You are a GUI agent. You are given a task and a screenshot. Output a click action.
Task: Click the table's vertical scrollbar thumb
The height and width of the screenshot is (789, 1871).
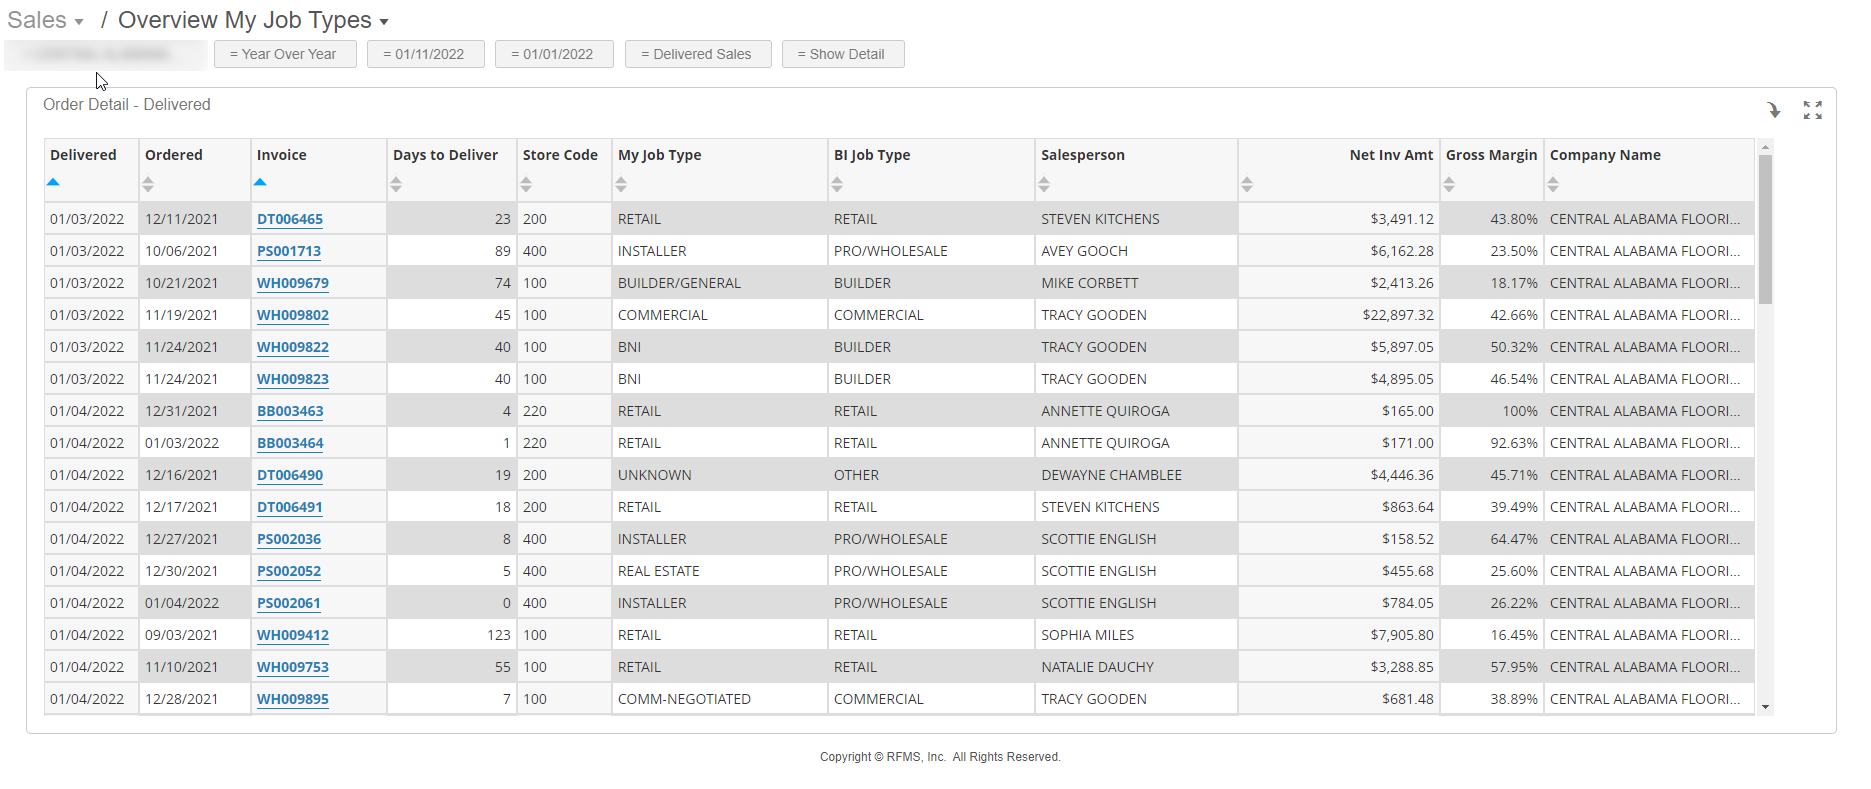click(x=1765, y=229)
